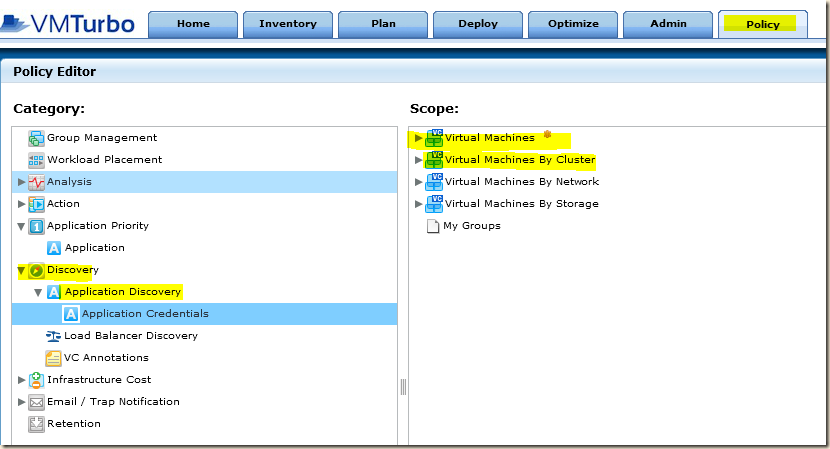
Task: Click the Application Priority number icon
Action: pyautogui.click(x=36, y=226)
